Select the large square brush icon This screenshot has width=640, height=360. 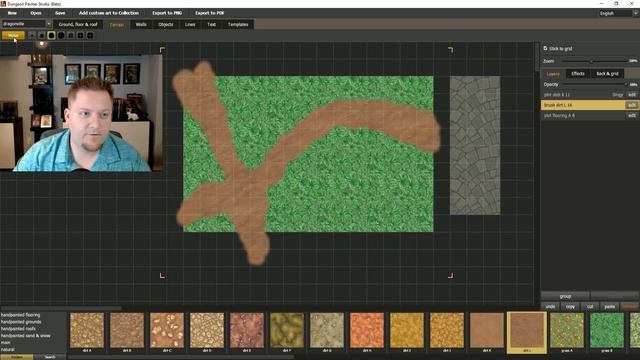coord(90,36)
